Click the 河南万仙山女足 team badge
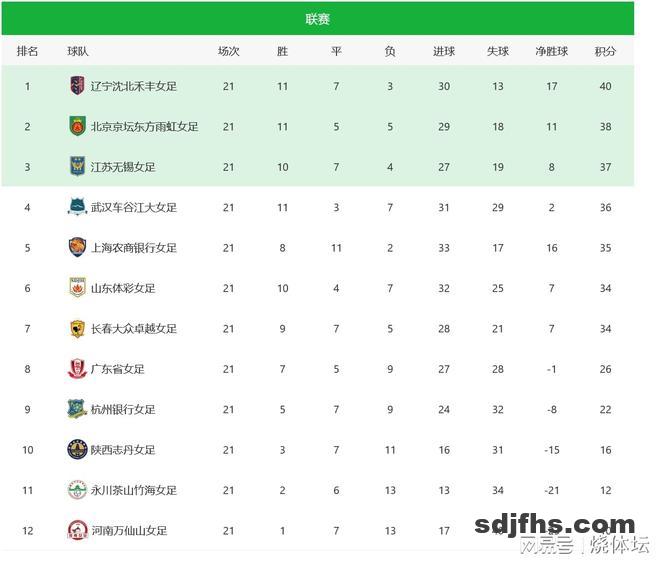 77,530
